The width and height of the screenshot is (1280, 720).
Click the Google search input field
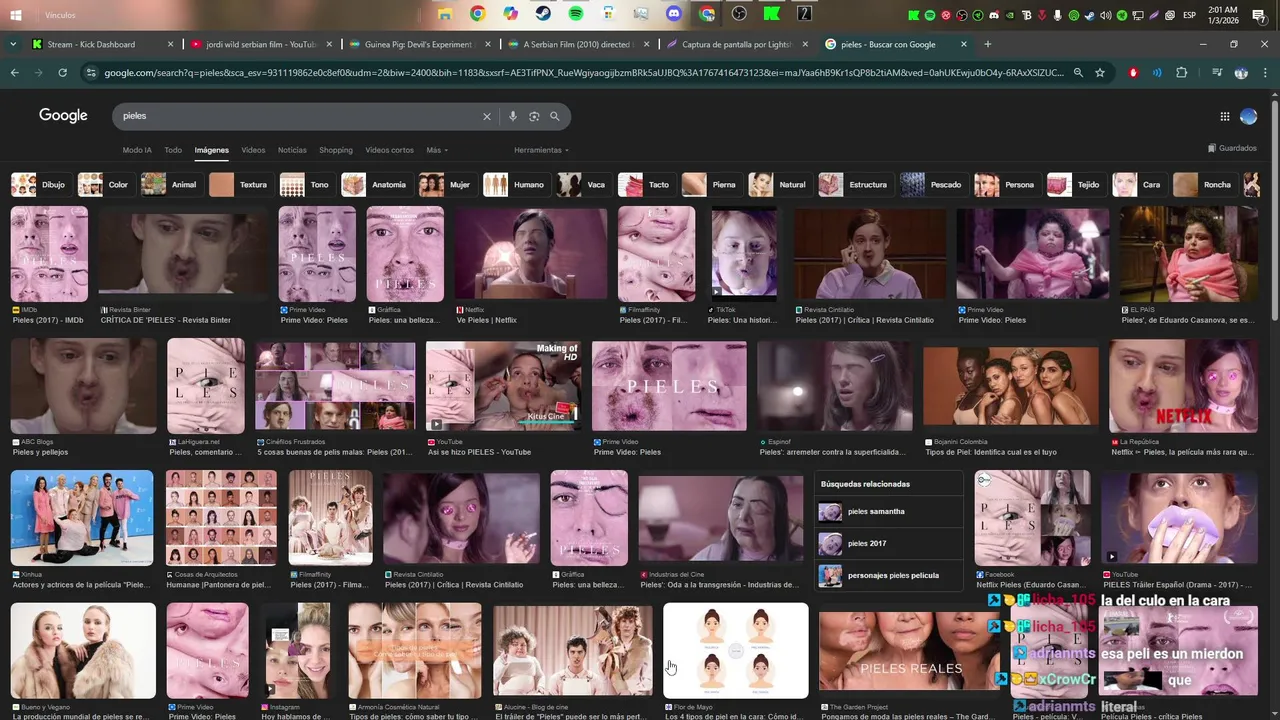[300, 116]
